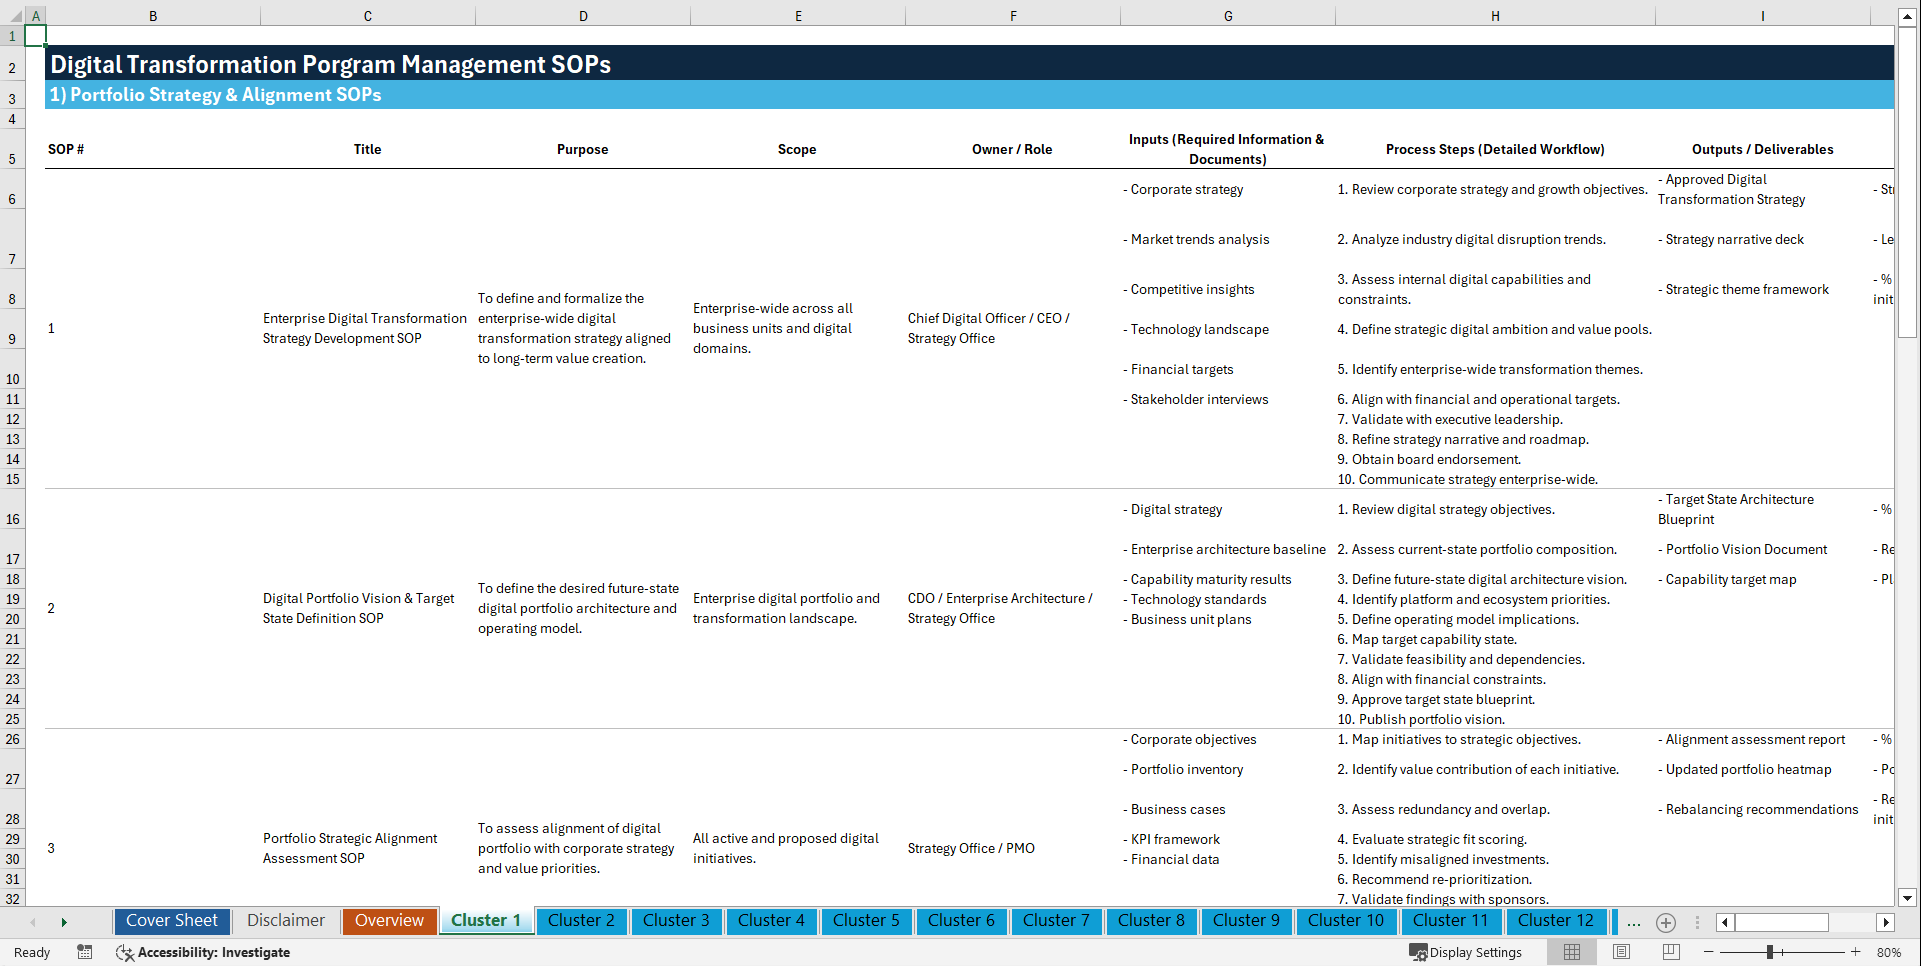Click the next sheet navigation arrow
Viewport: 1921px width, 966px height.
coord(64,921)
